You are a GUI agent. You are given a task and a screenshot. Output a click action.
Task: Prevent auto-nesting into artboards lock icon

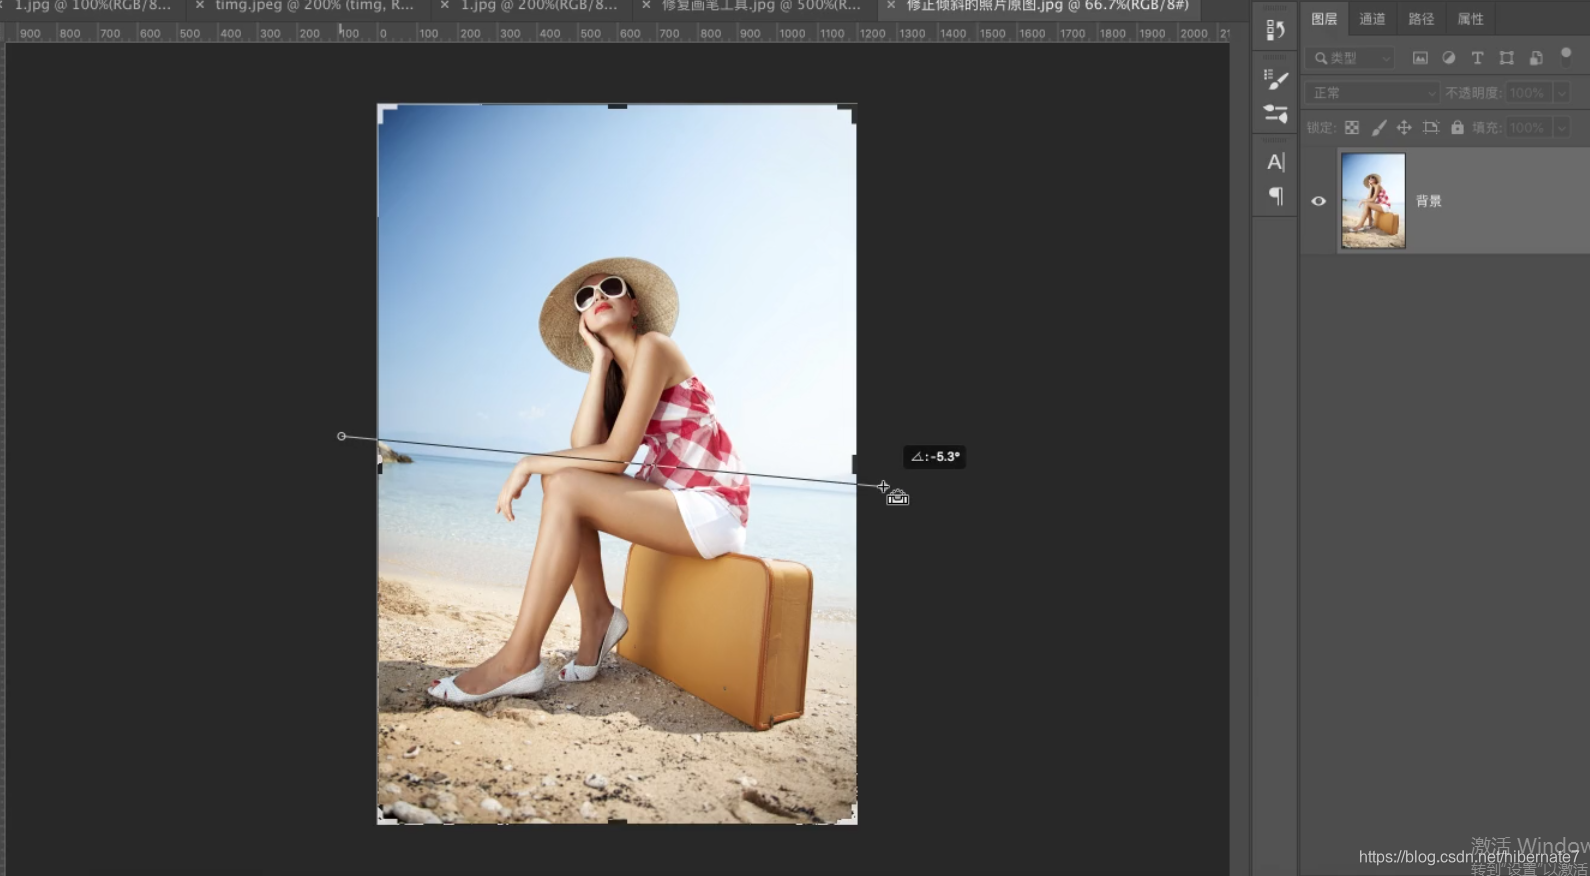[x=1431, y=127]
